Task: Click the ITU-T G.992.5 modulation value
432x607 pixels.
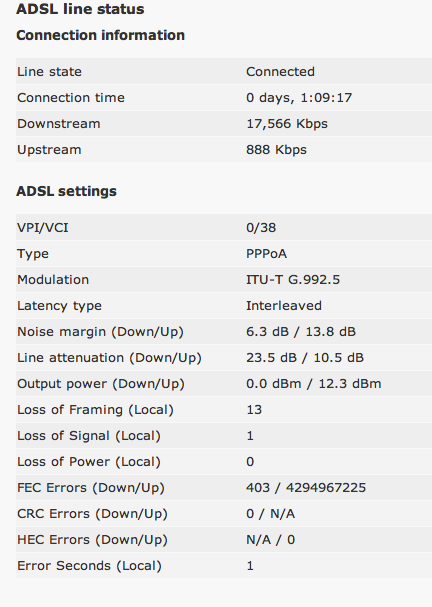Action: pos(293,279)
